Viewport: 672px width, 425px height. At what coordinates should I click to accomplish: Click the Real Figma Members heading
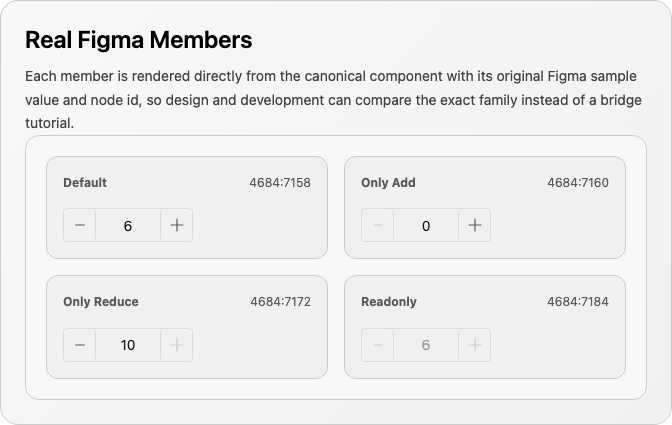(139, 40)
